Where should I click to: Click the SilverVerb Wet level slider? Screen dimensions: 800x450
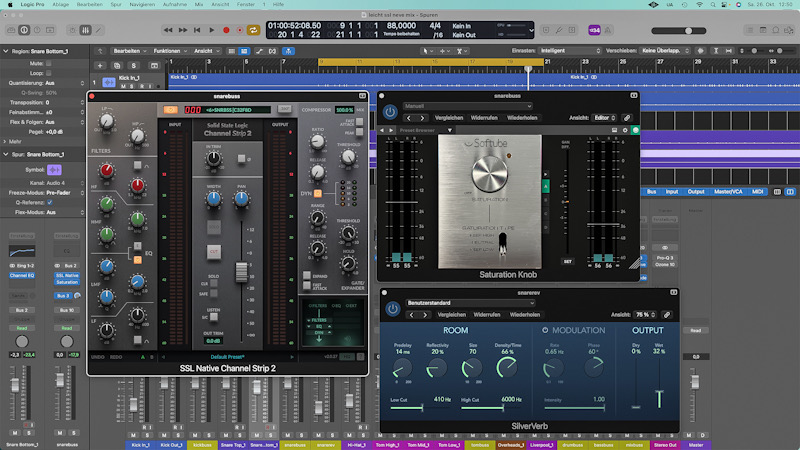(659, 392)
